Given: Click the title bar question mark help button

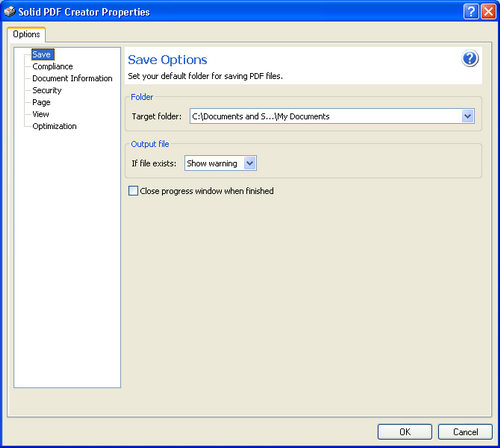Looking at the screenshot, I should pyautogui.click(x=471, y=12).
